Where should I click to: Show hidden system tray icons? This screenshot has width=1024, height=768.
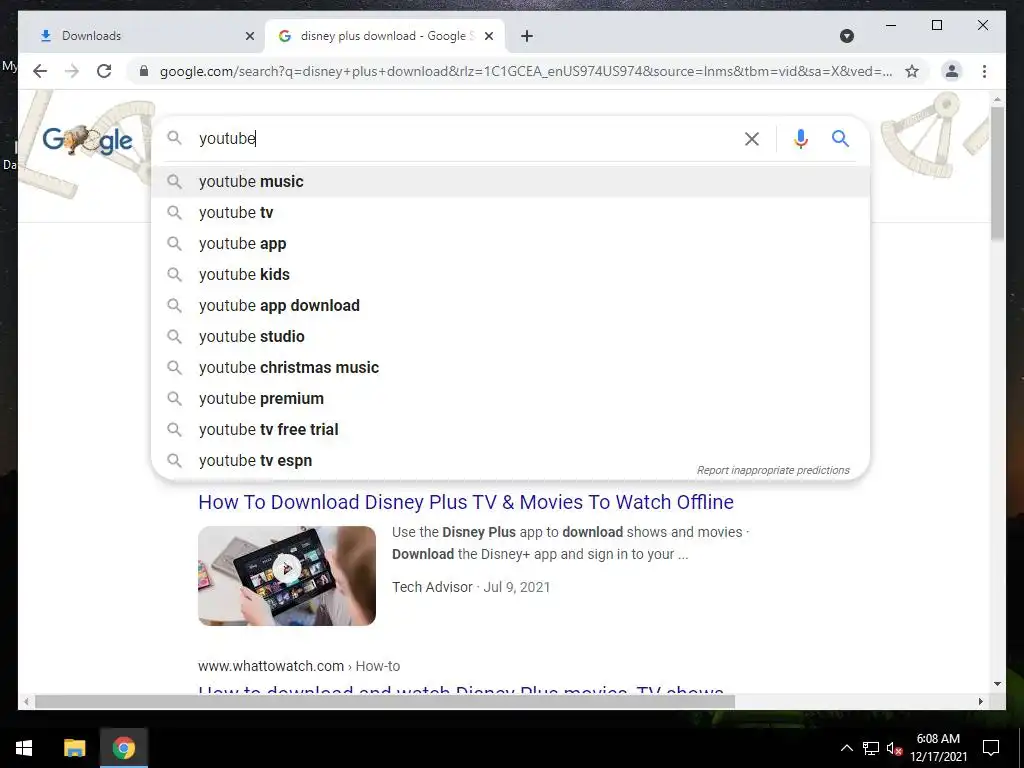846,748
